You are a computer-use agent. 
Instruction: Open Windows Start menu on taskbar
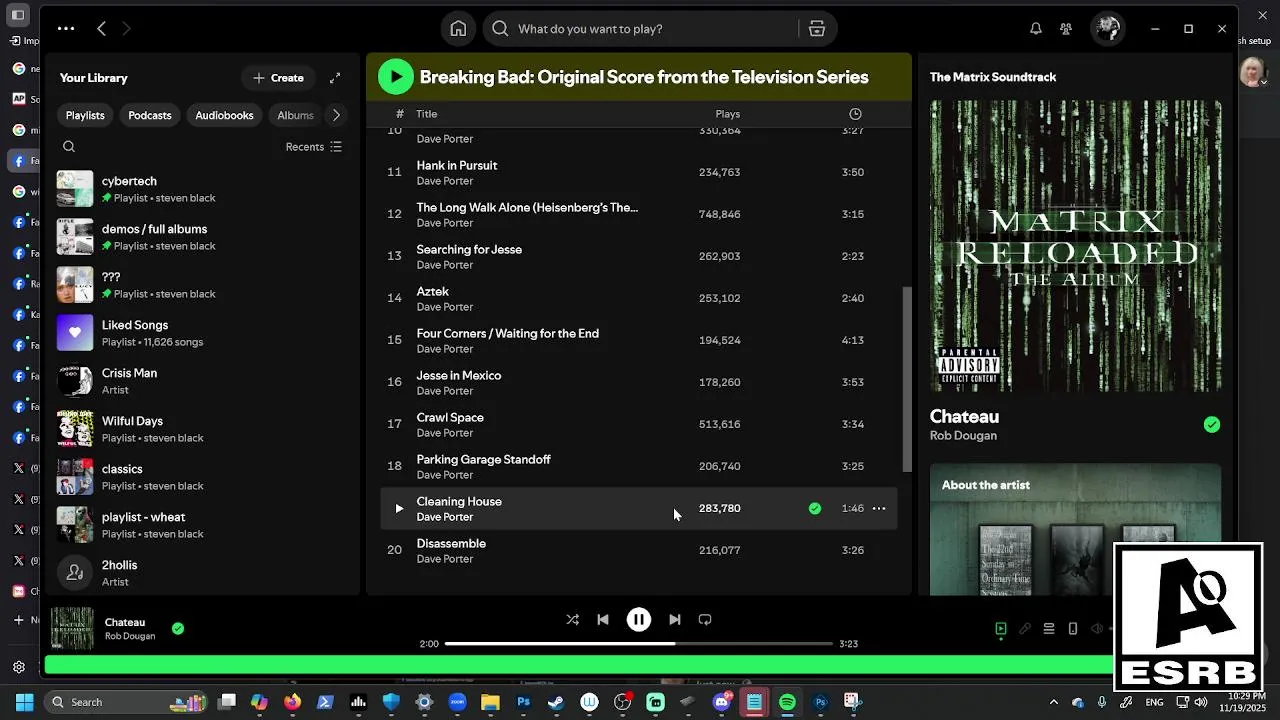(24, 702)
